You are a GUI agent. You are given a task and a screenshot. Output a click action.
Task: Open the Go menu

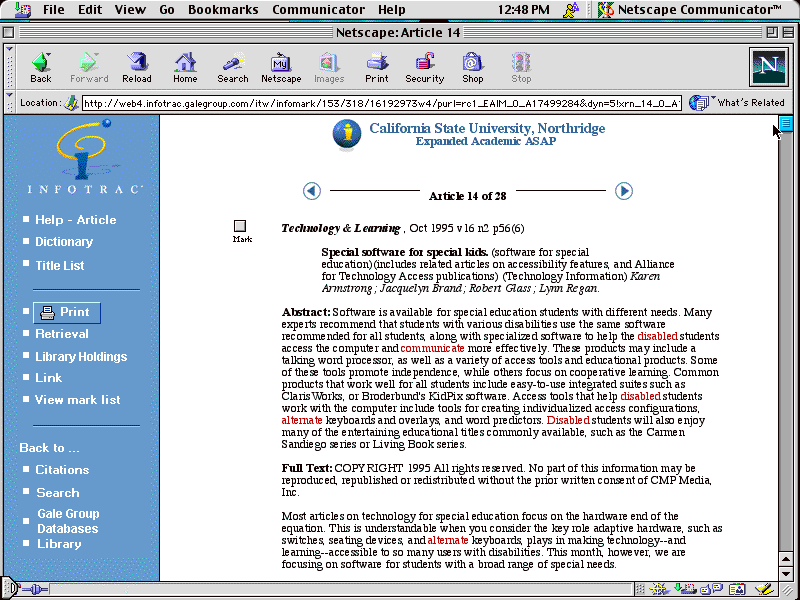[167, 10]
